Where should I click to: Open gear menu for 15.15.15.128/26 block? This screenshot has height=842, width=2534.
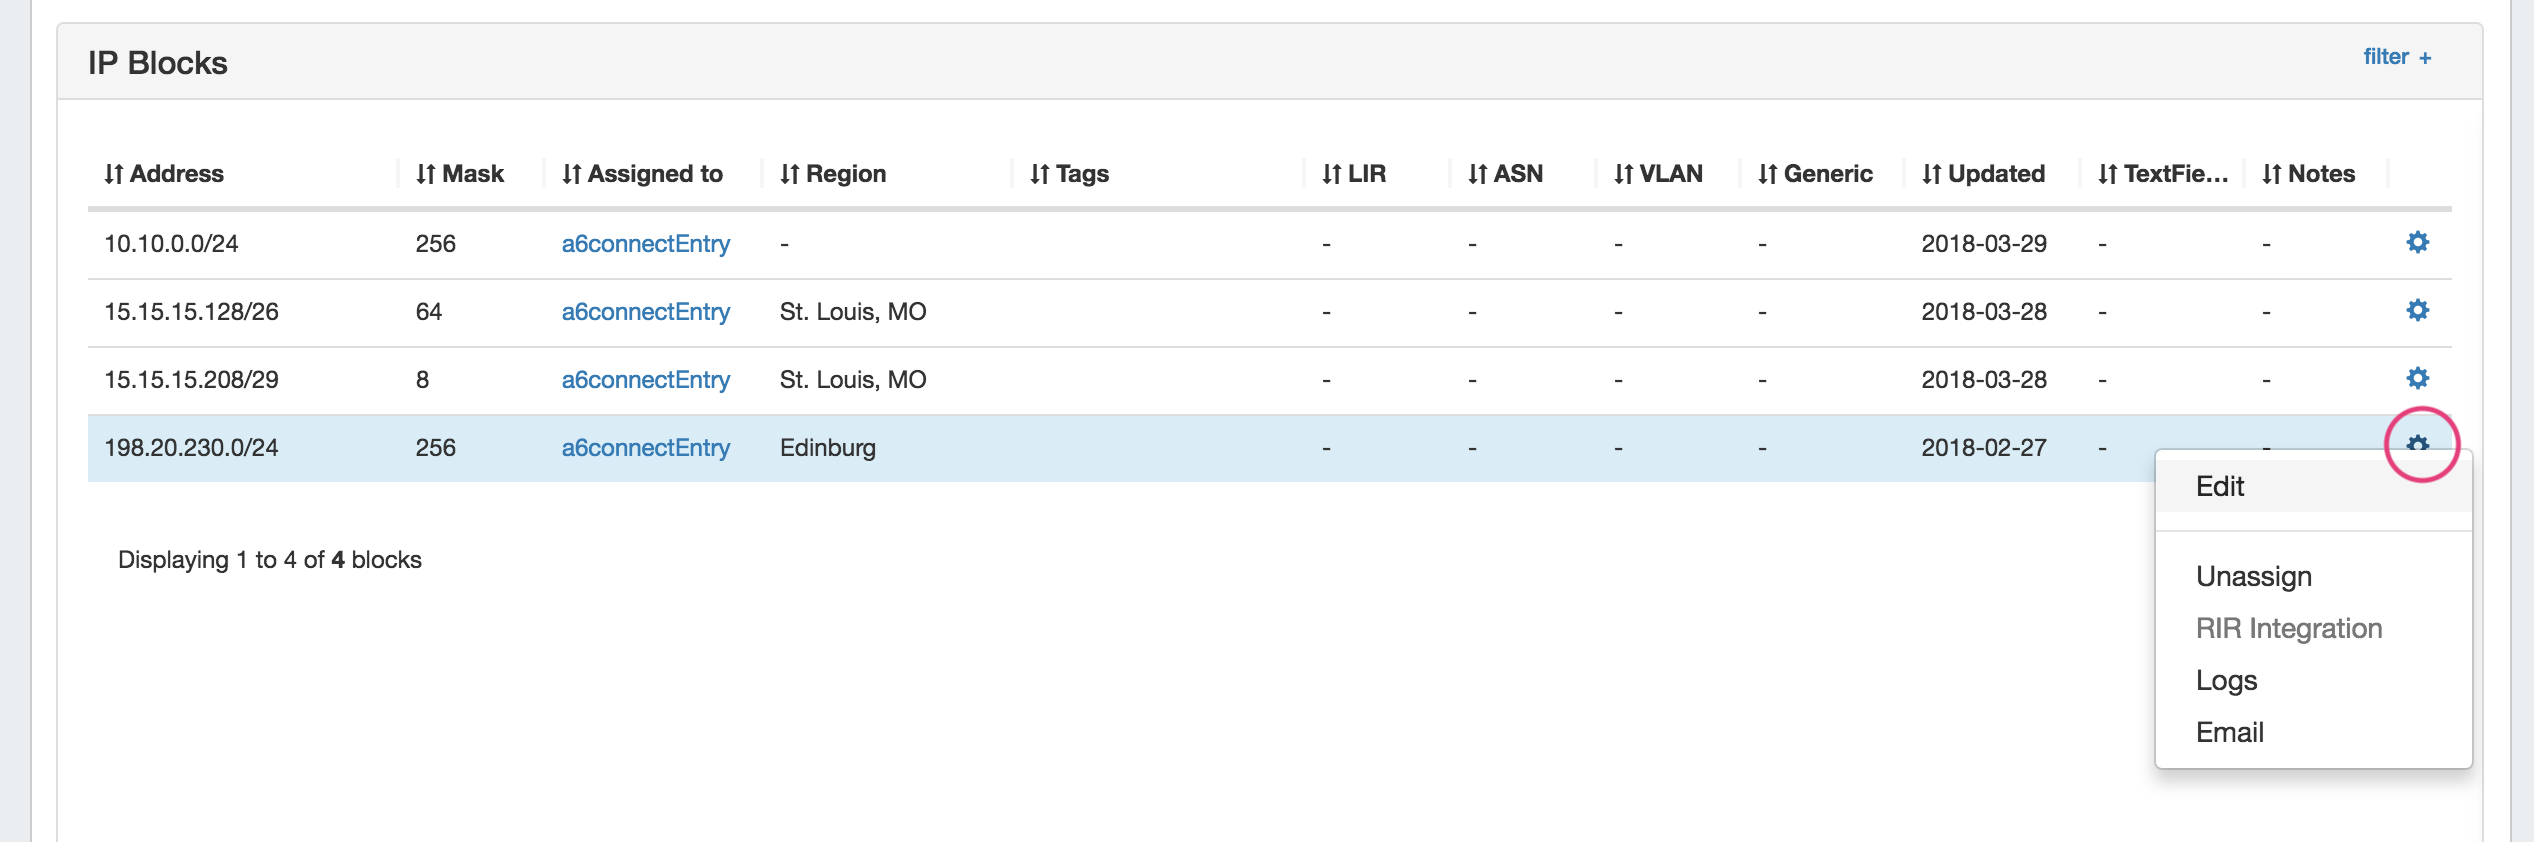2417,310
